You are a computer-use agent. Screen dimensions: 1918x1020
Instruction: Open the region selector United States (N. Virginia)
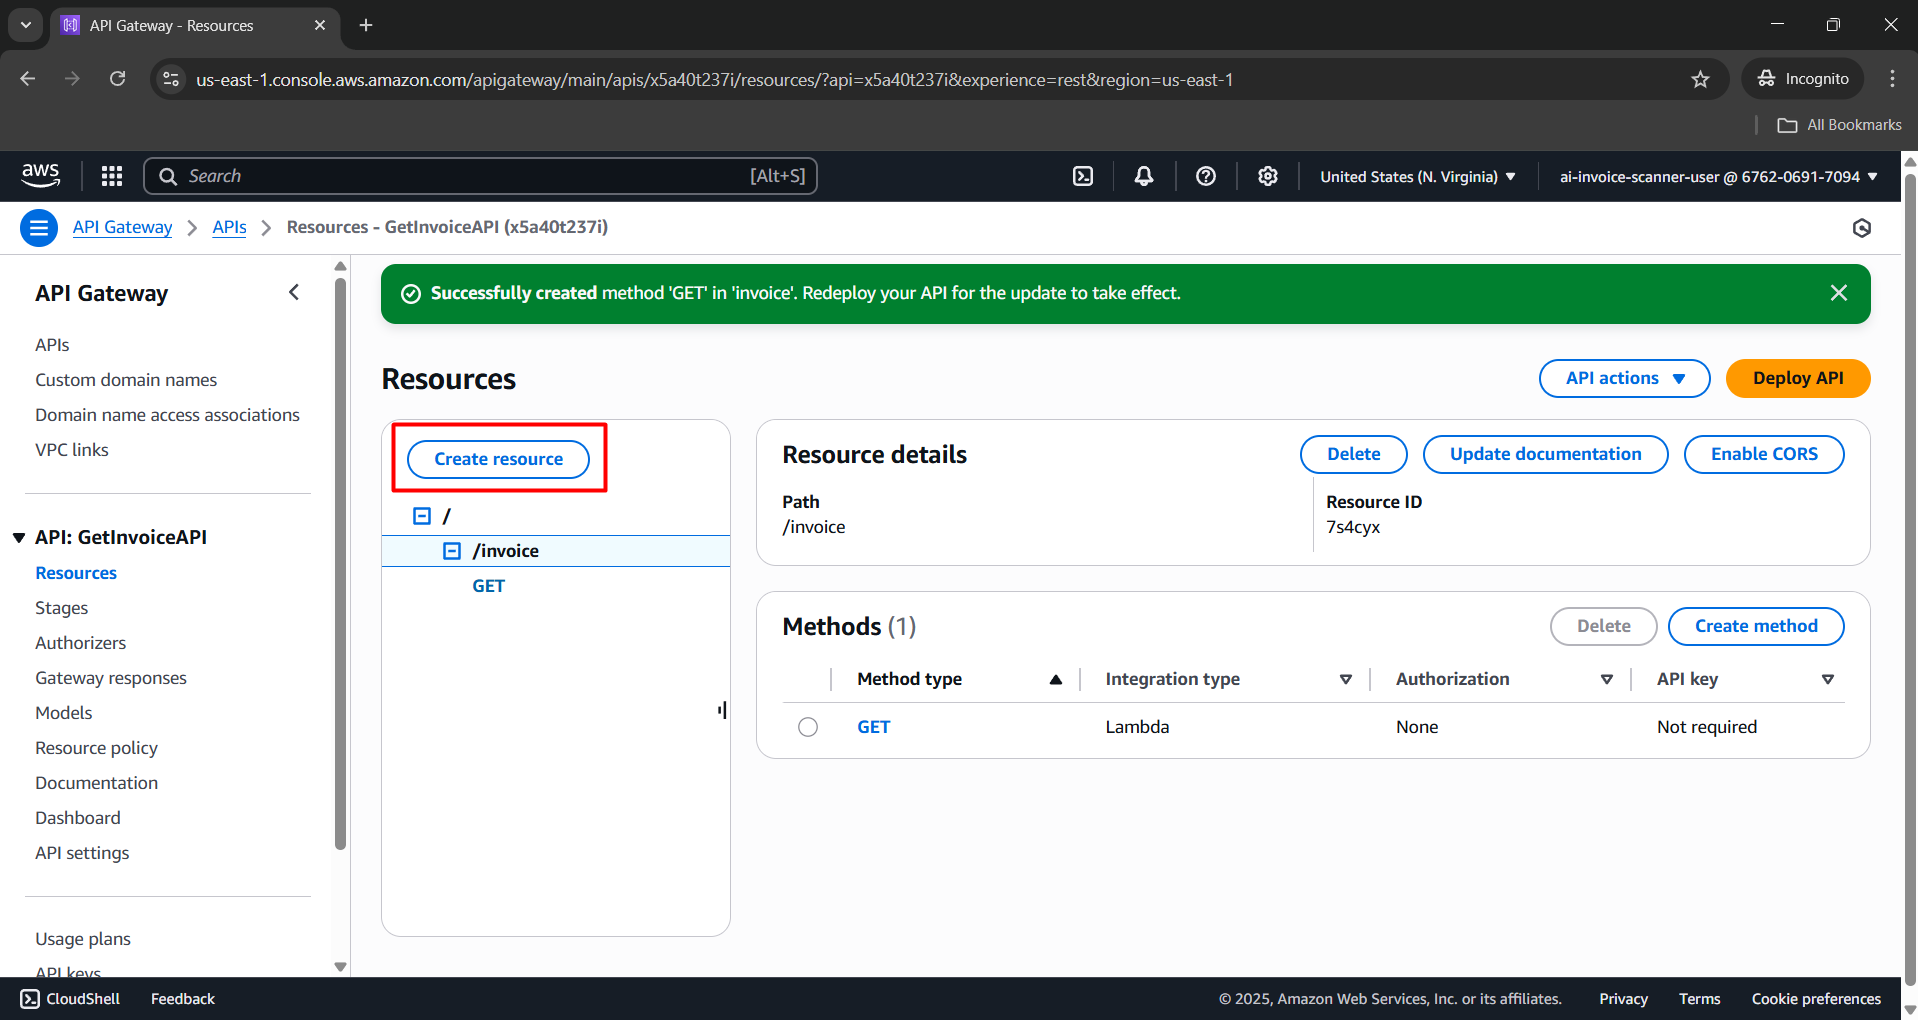(1417, 177)
